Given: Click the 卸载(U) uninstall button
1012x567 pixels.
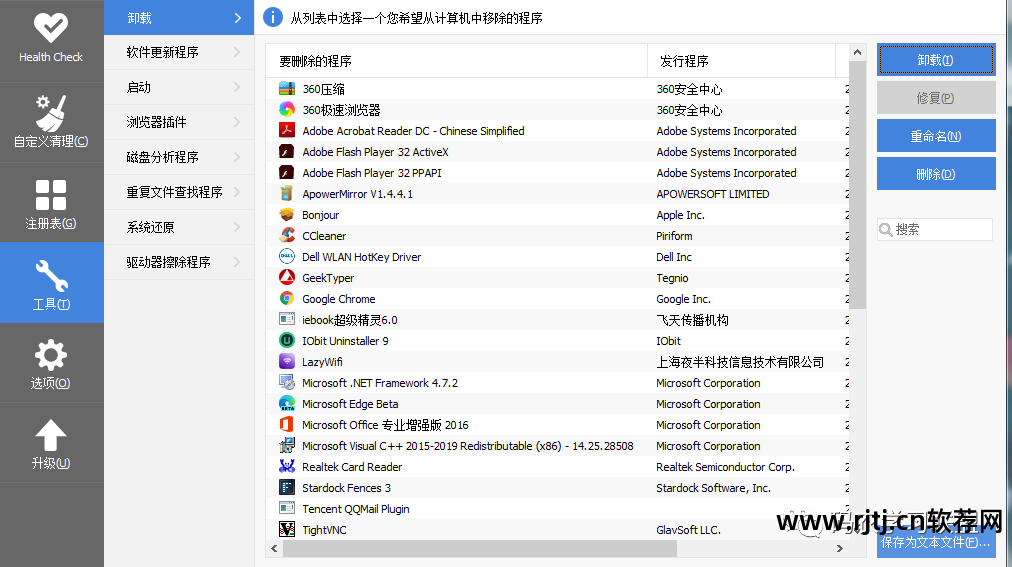Looking at the screenshot, I should click(x=936, y=60).
